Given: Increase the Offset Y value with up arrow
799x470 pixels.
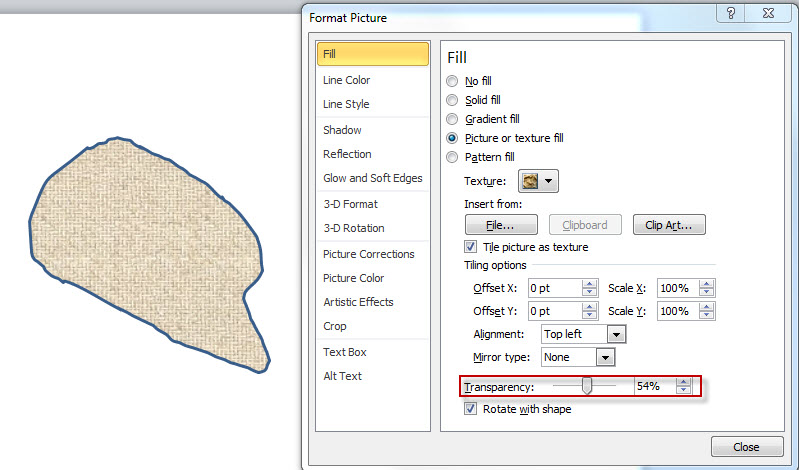Looking at the screenshot, I should point(590,307).
